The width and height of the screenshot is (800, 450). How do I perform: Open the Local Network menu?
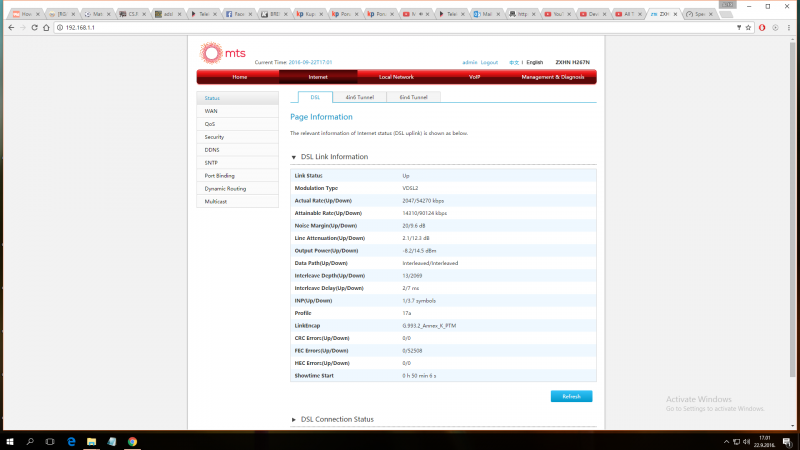396,77
